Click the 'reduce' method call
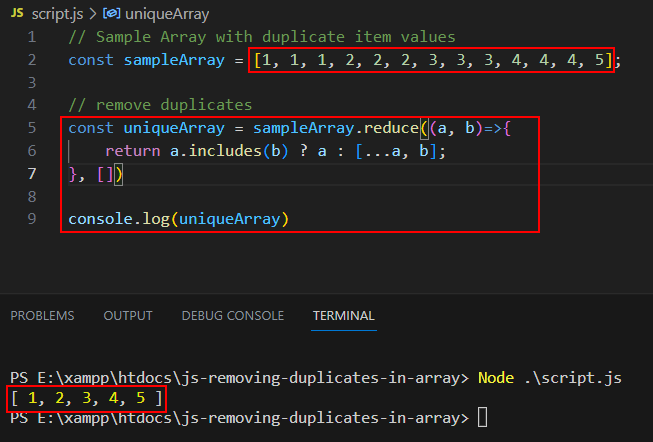Image resolution: width=653 pixels, height=442 pixels. [391, 128]
